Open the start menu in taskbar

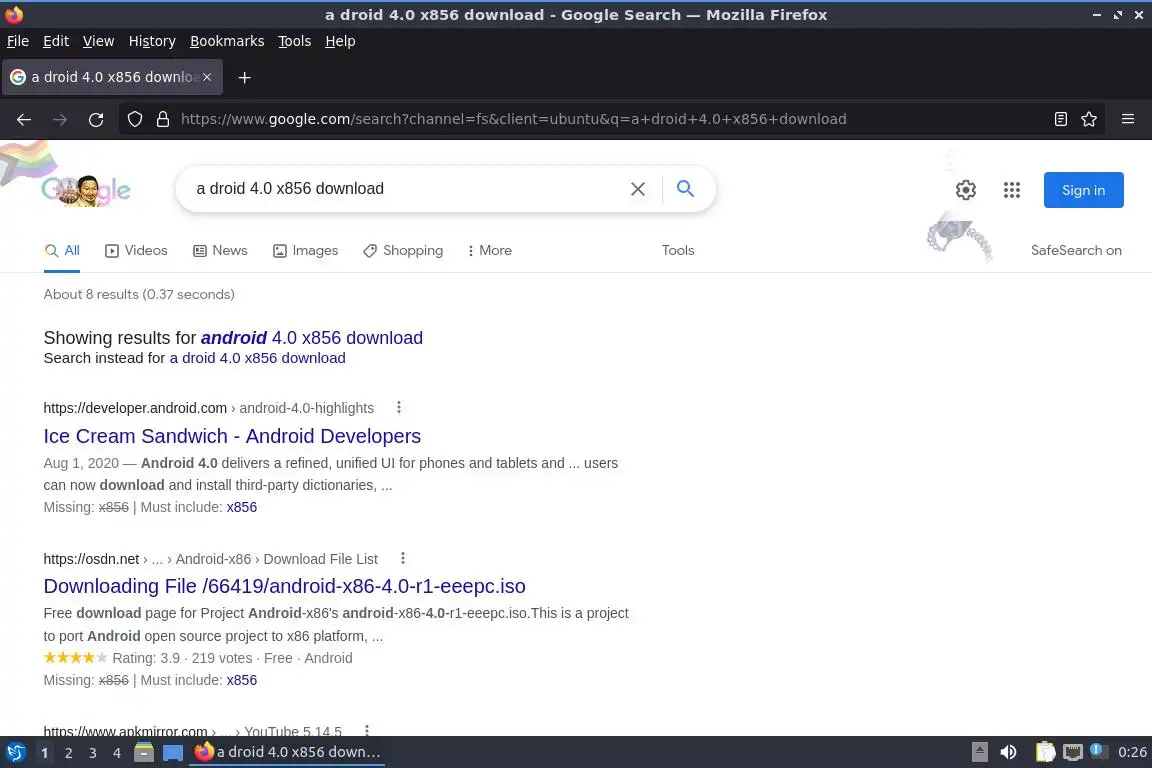coord(15,752)
